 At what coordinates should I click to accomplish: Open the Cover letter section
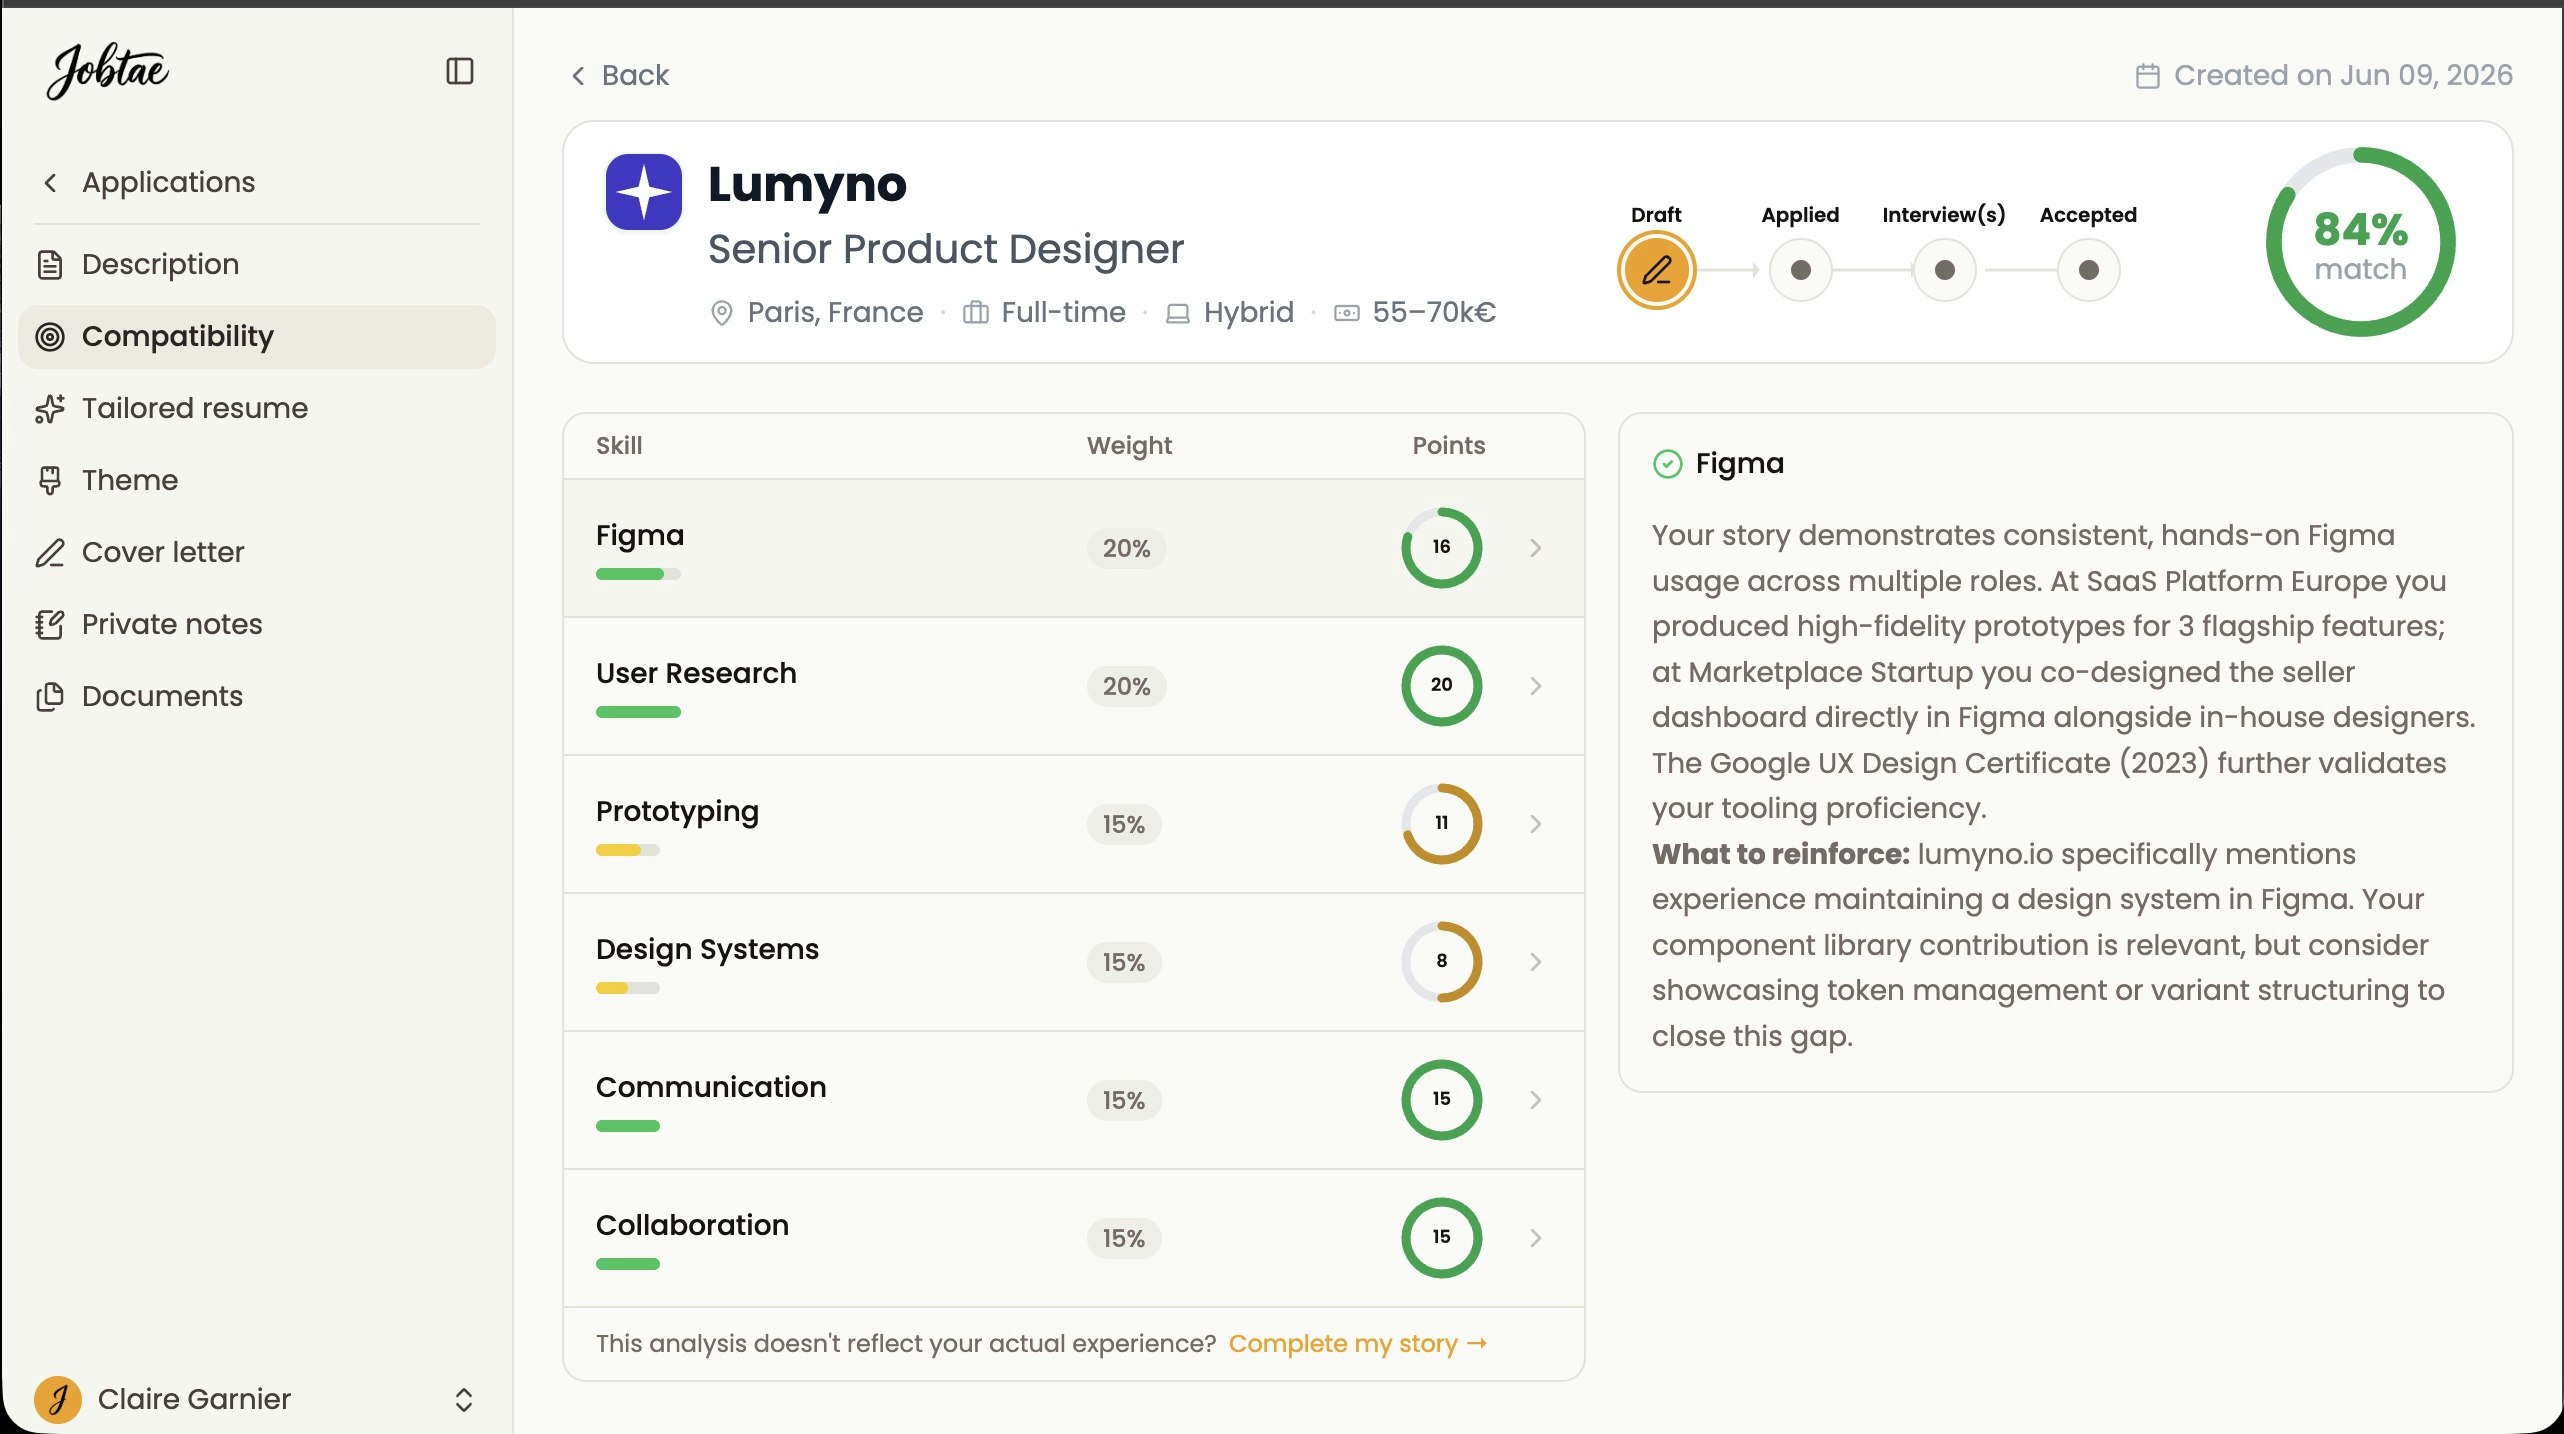point(257,553)
